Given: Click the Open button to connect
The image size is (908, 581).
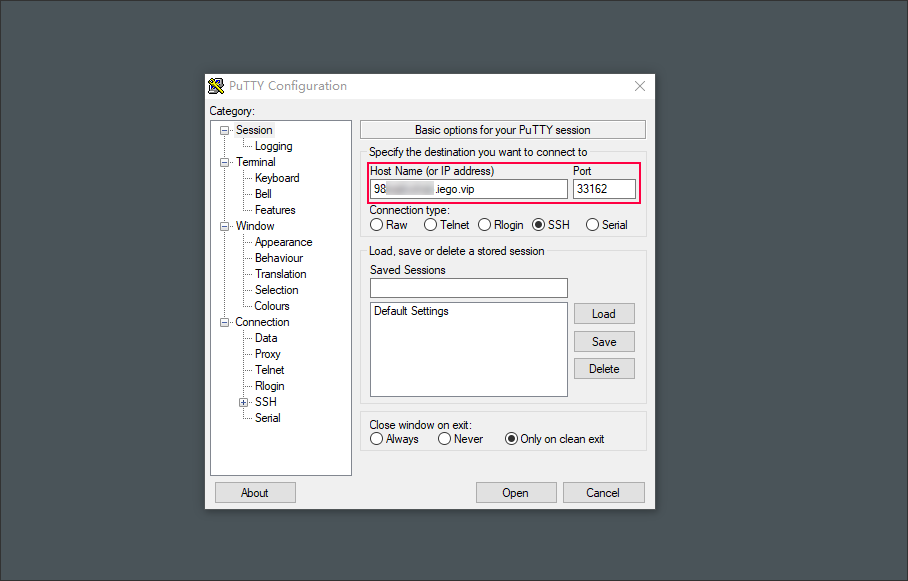Looking at the screenshot, I should coord(515,492).
